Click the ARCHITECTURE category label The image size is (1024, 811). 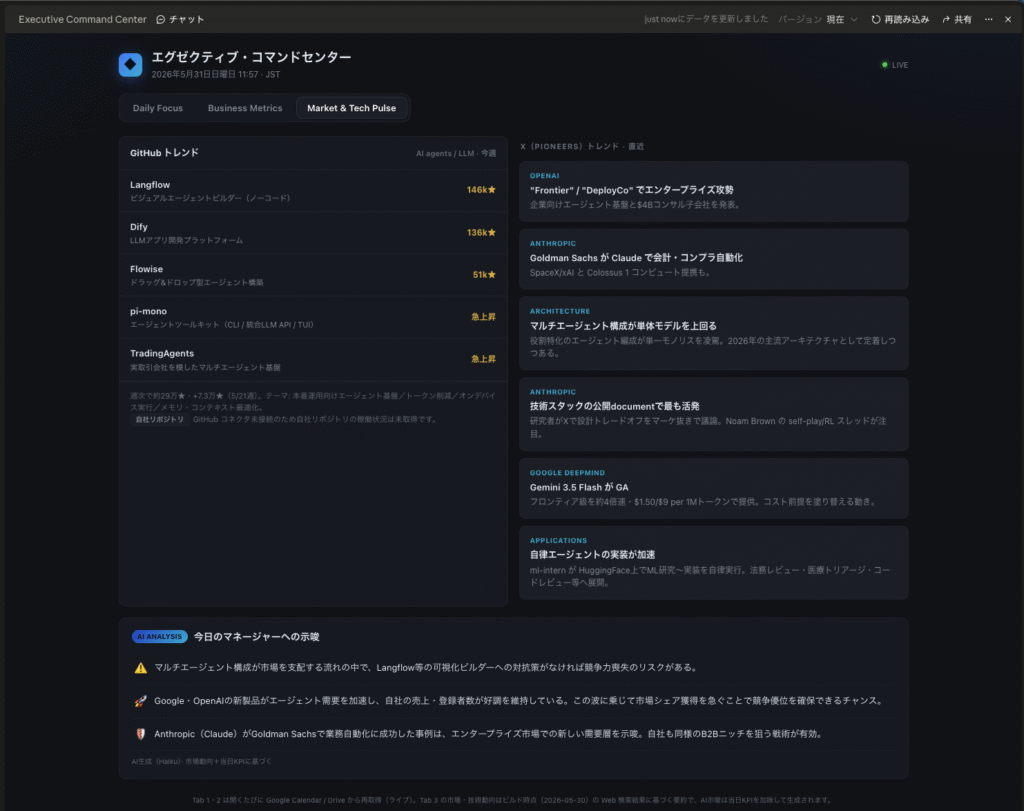click(x=560, y=311)
